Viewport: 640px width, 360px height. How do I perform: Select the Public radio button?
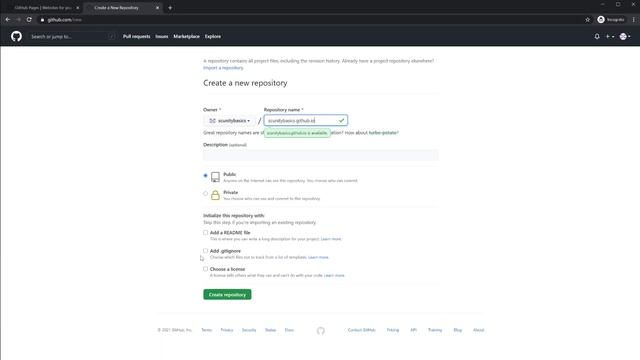(205, 176)
